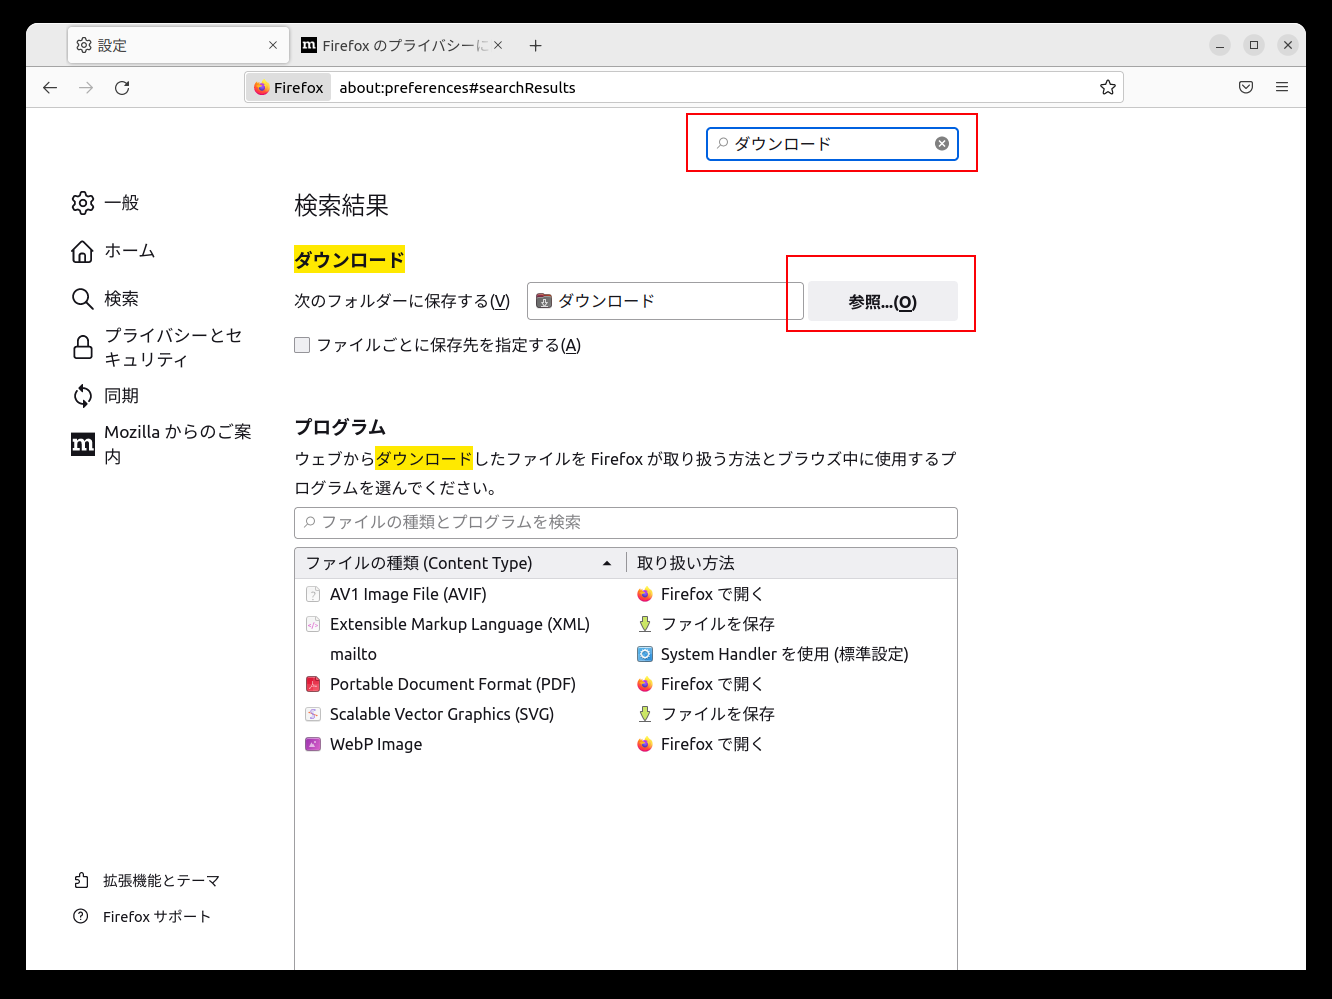Click the WebP Image file type icon
Viewport: 1332px width, 999px height.
[313, 744]
